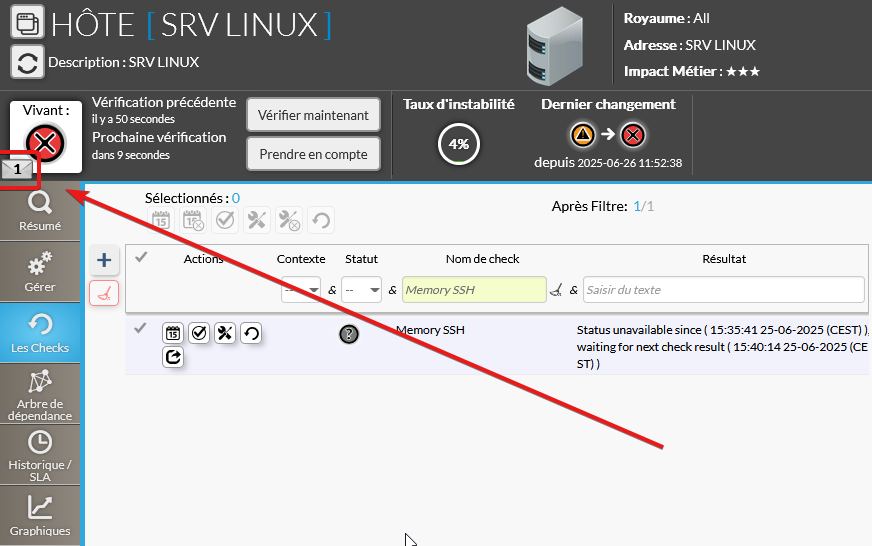
Task: Open the Résumé tab in sidebar
Action: click(x=40, y=212)
